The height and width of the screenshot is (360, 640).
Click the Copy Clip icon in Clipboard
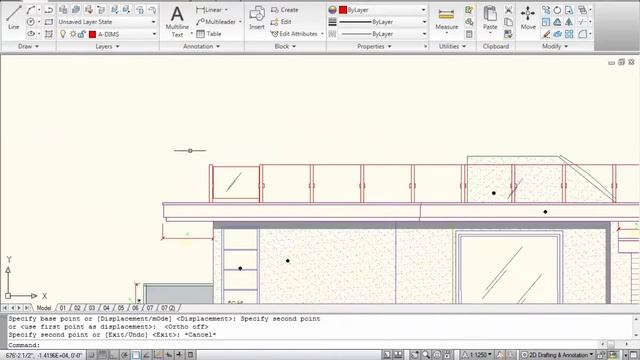(508, 22)
